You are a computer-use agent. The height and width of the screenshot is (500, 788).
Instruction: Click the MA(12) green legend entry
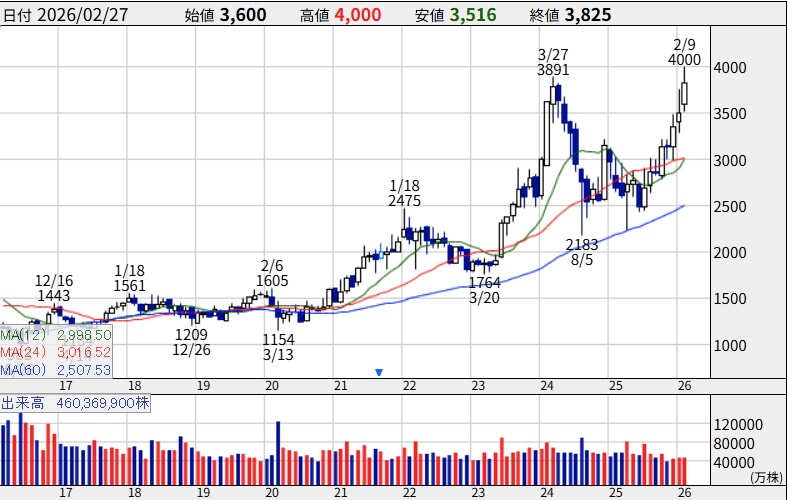pyautogui.click(x=55, y=332)
